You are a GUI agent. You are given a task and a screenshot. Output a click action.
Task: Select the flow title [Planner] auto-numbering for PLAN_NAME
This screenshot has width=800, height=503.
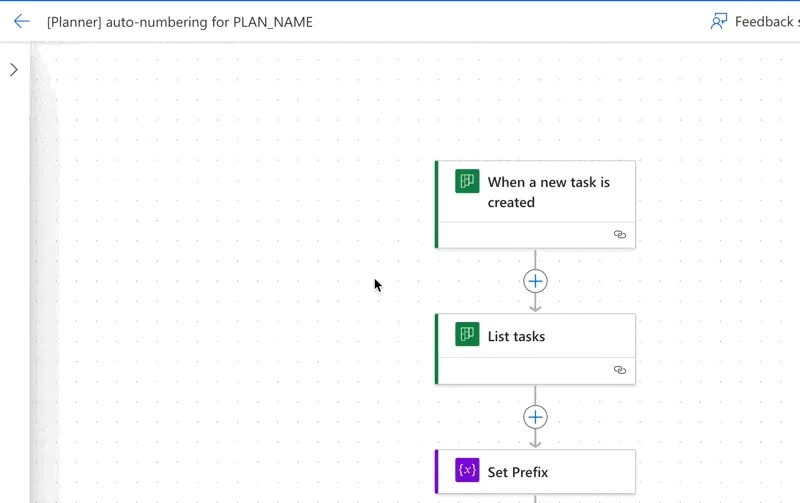click(180, 22)
